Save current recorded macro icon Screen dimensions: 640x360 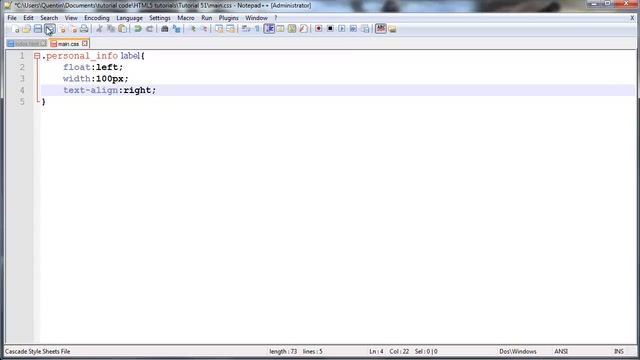[365, 29]
